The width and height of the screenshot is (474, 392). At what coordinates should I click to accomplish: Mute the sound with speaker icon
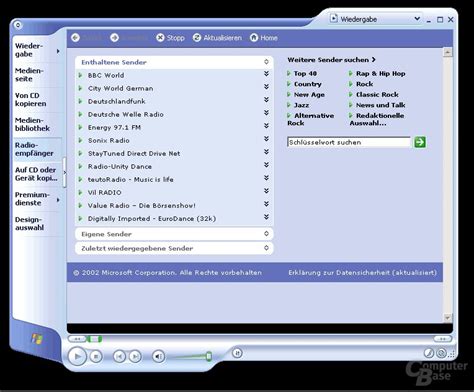coord(159,357)
